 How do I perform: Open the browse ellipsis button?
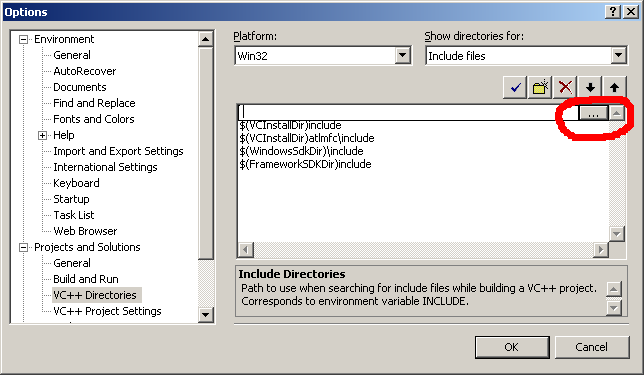[593, 113]
